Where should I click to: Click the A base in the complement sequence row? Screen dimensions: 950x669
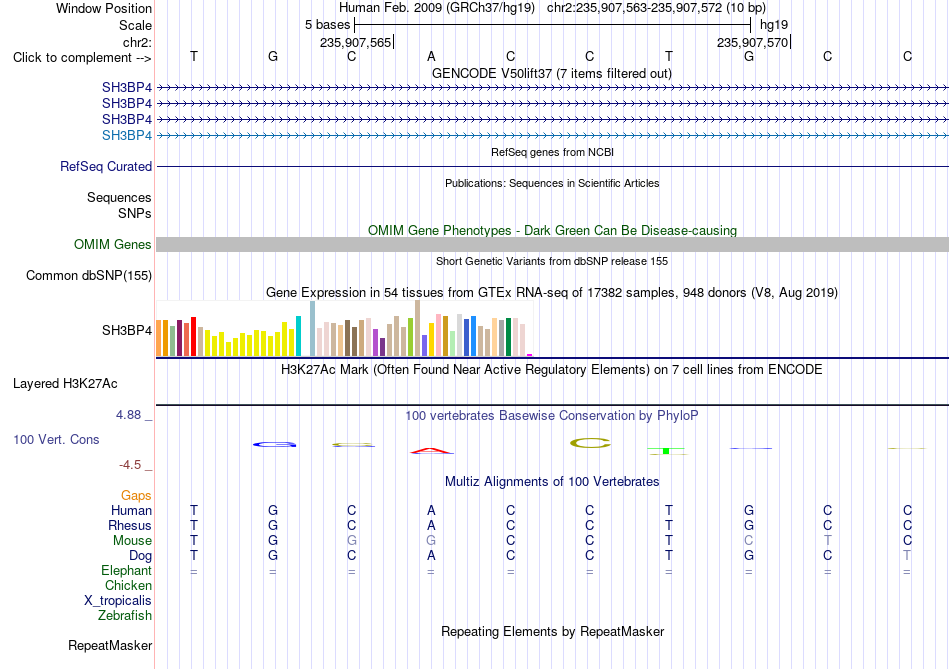point(431,56)
